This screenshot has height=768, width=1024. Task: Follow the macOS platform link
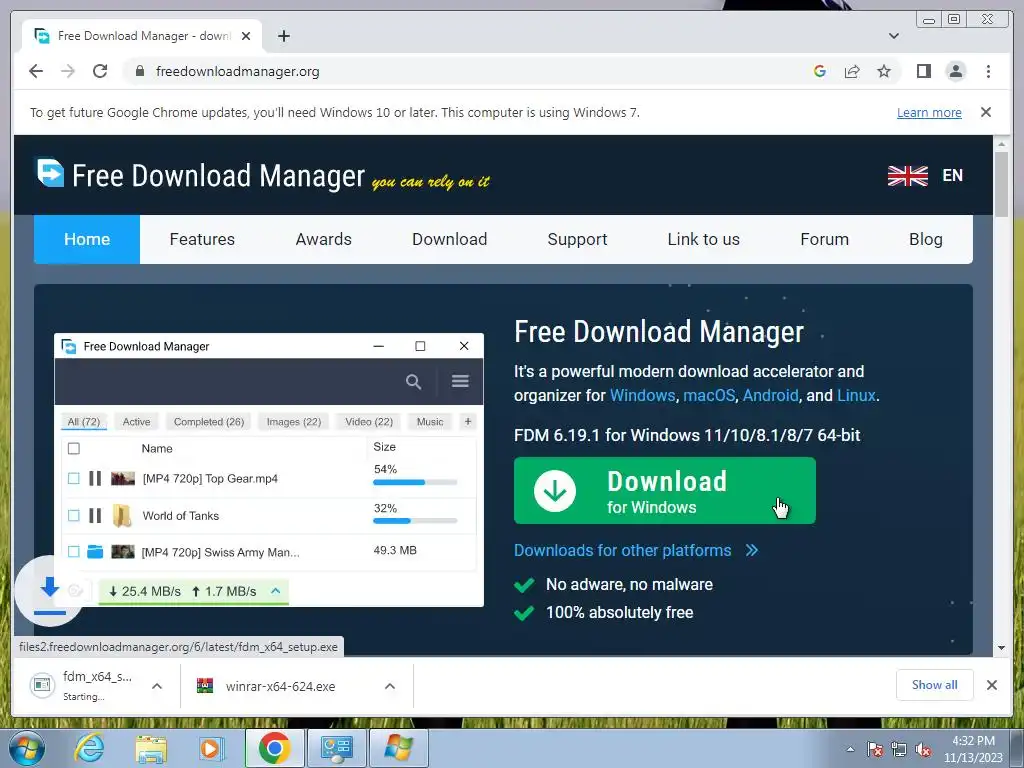[709, 395]
